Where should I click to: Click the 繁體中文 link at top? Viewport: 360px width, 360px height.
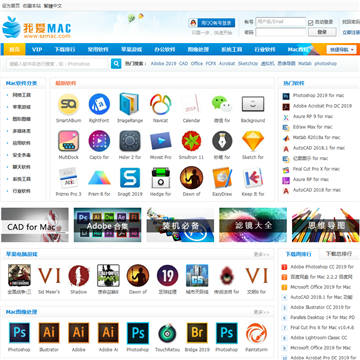click(x=53, y=6)
